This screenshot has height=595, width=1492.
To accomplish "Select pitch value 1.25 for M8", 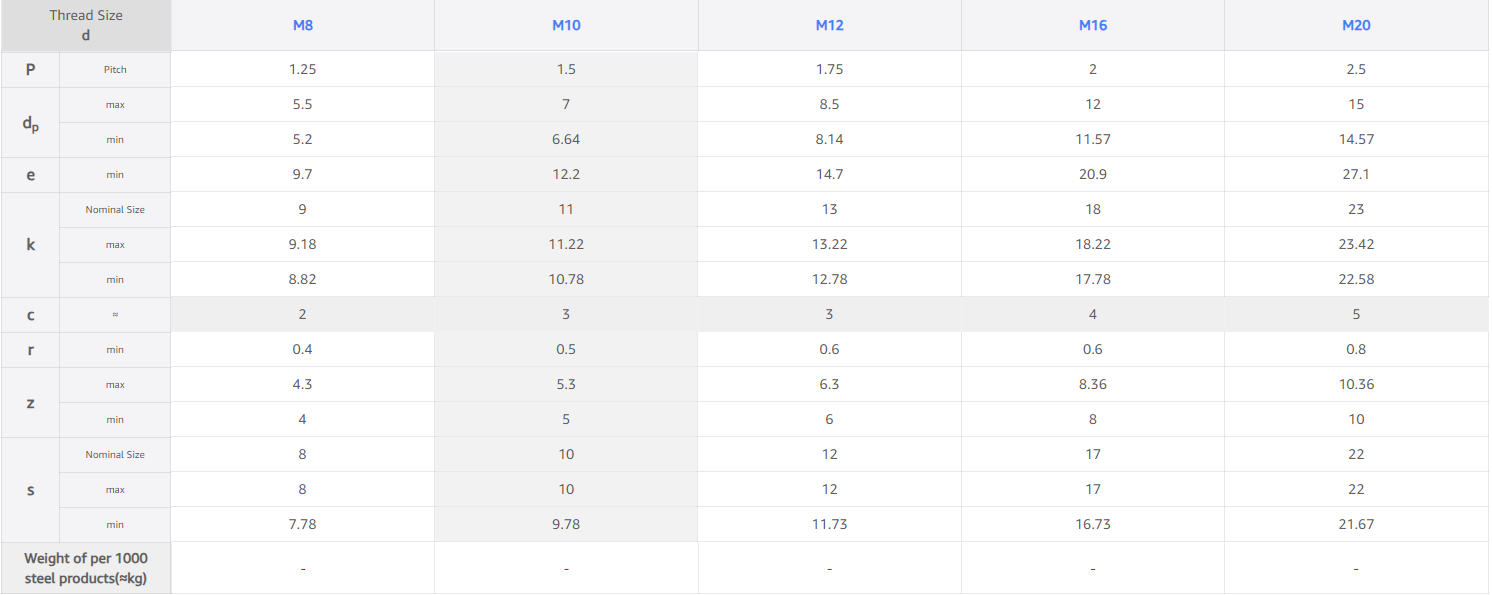I will point(303,69).
